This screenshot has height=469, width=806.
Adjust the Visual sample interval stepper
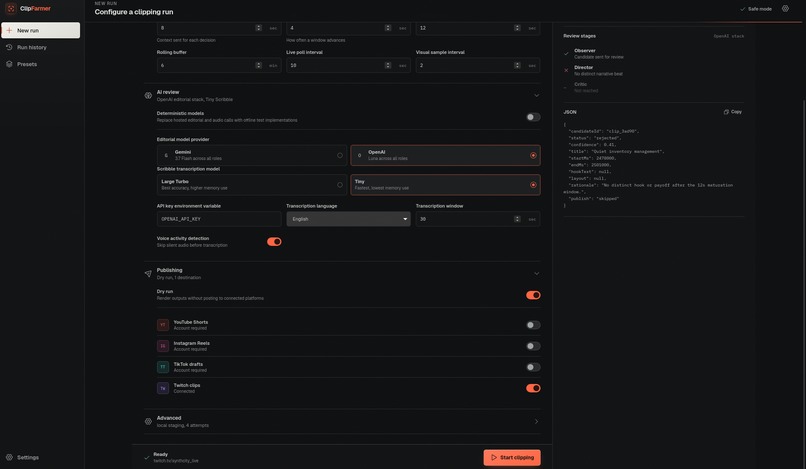pyautogui.click(x=518, y=65)
